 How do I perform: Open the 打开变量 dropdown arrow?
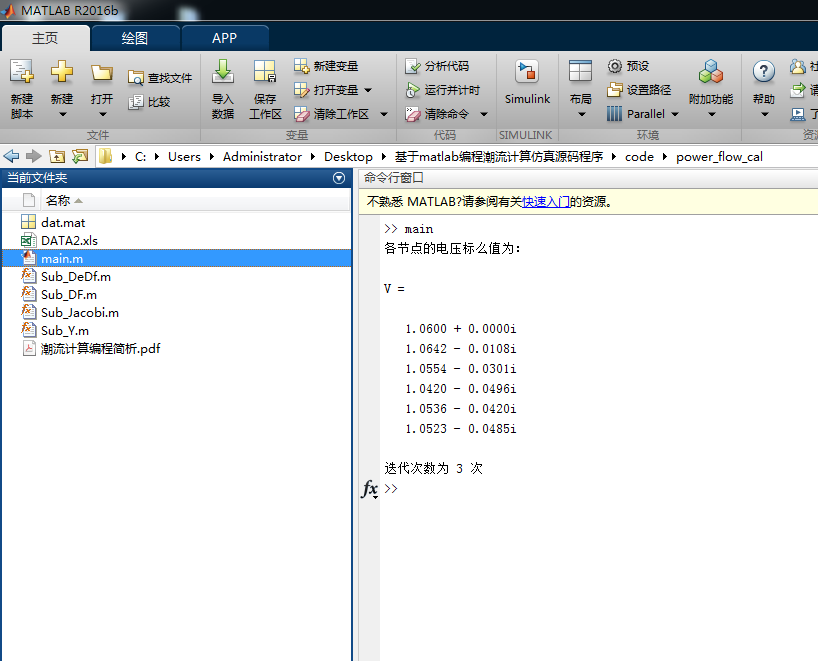pos(368,90)
